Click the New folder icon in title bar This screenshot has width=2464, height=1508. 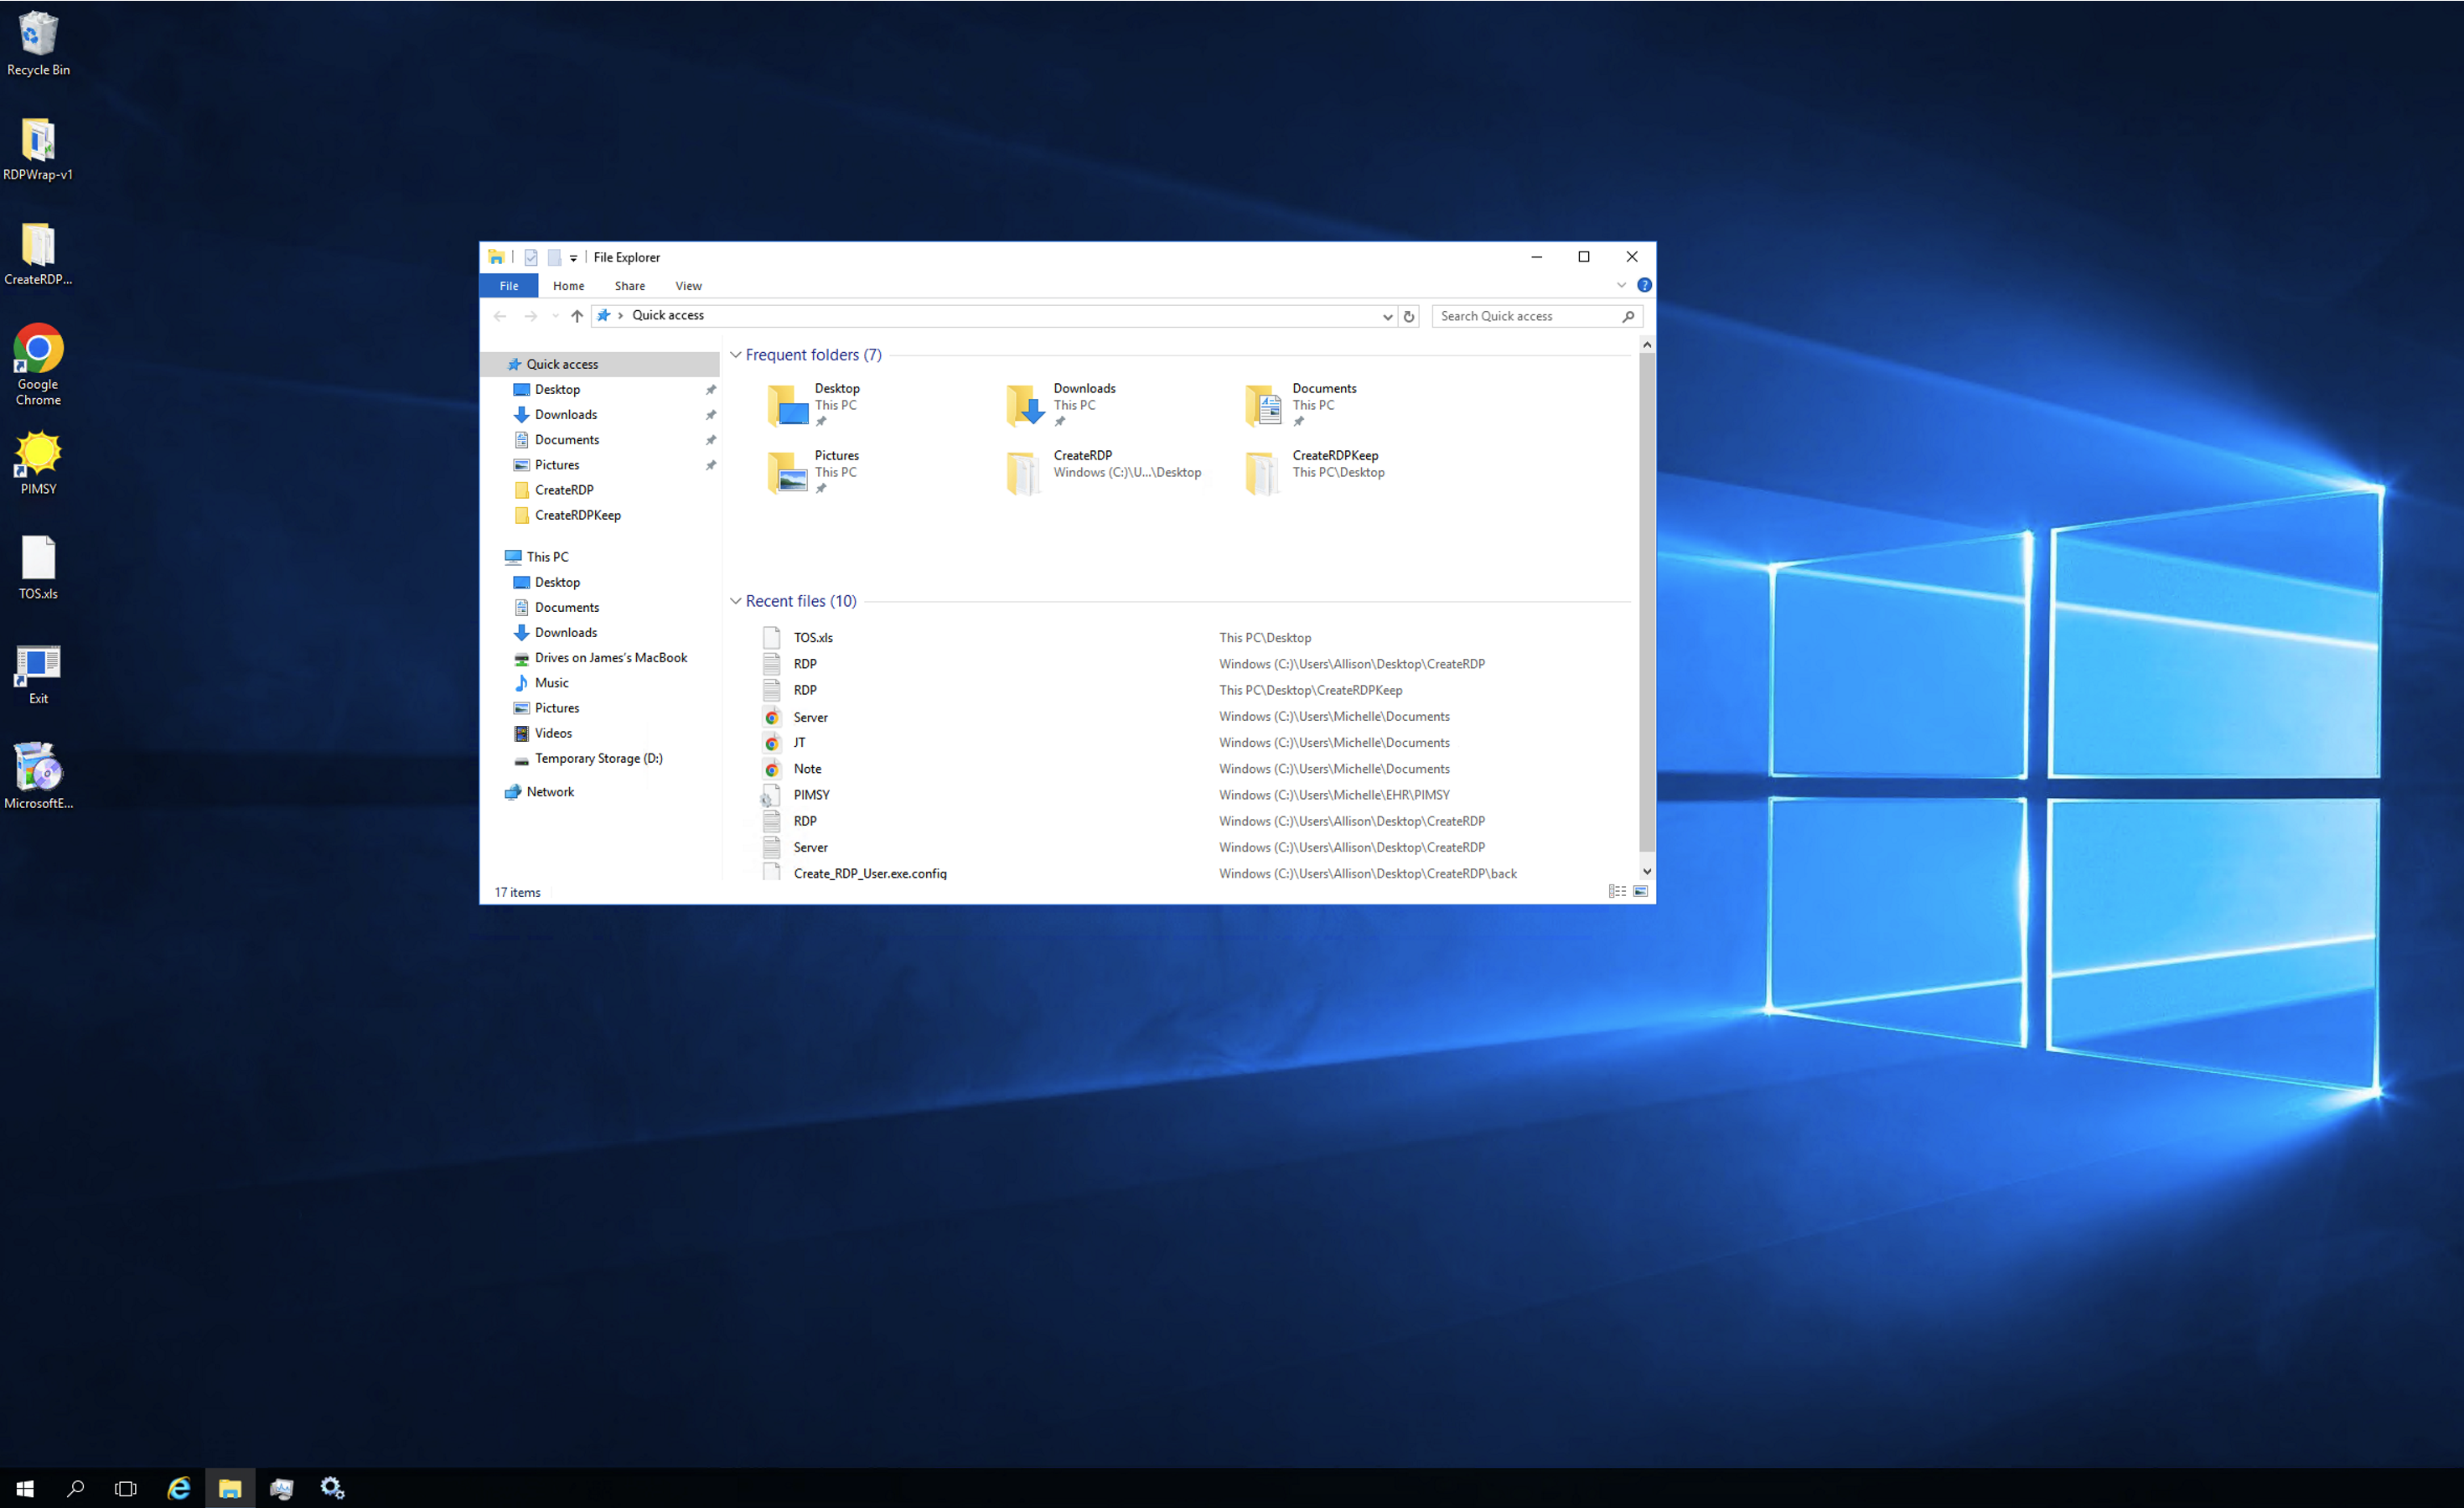click(554, 257)
